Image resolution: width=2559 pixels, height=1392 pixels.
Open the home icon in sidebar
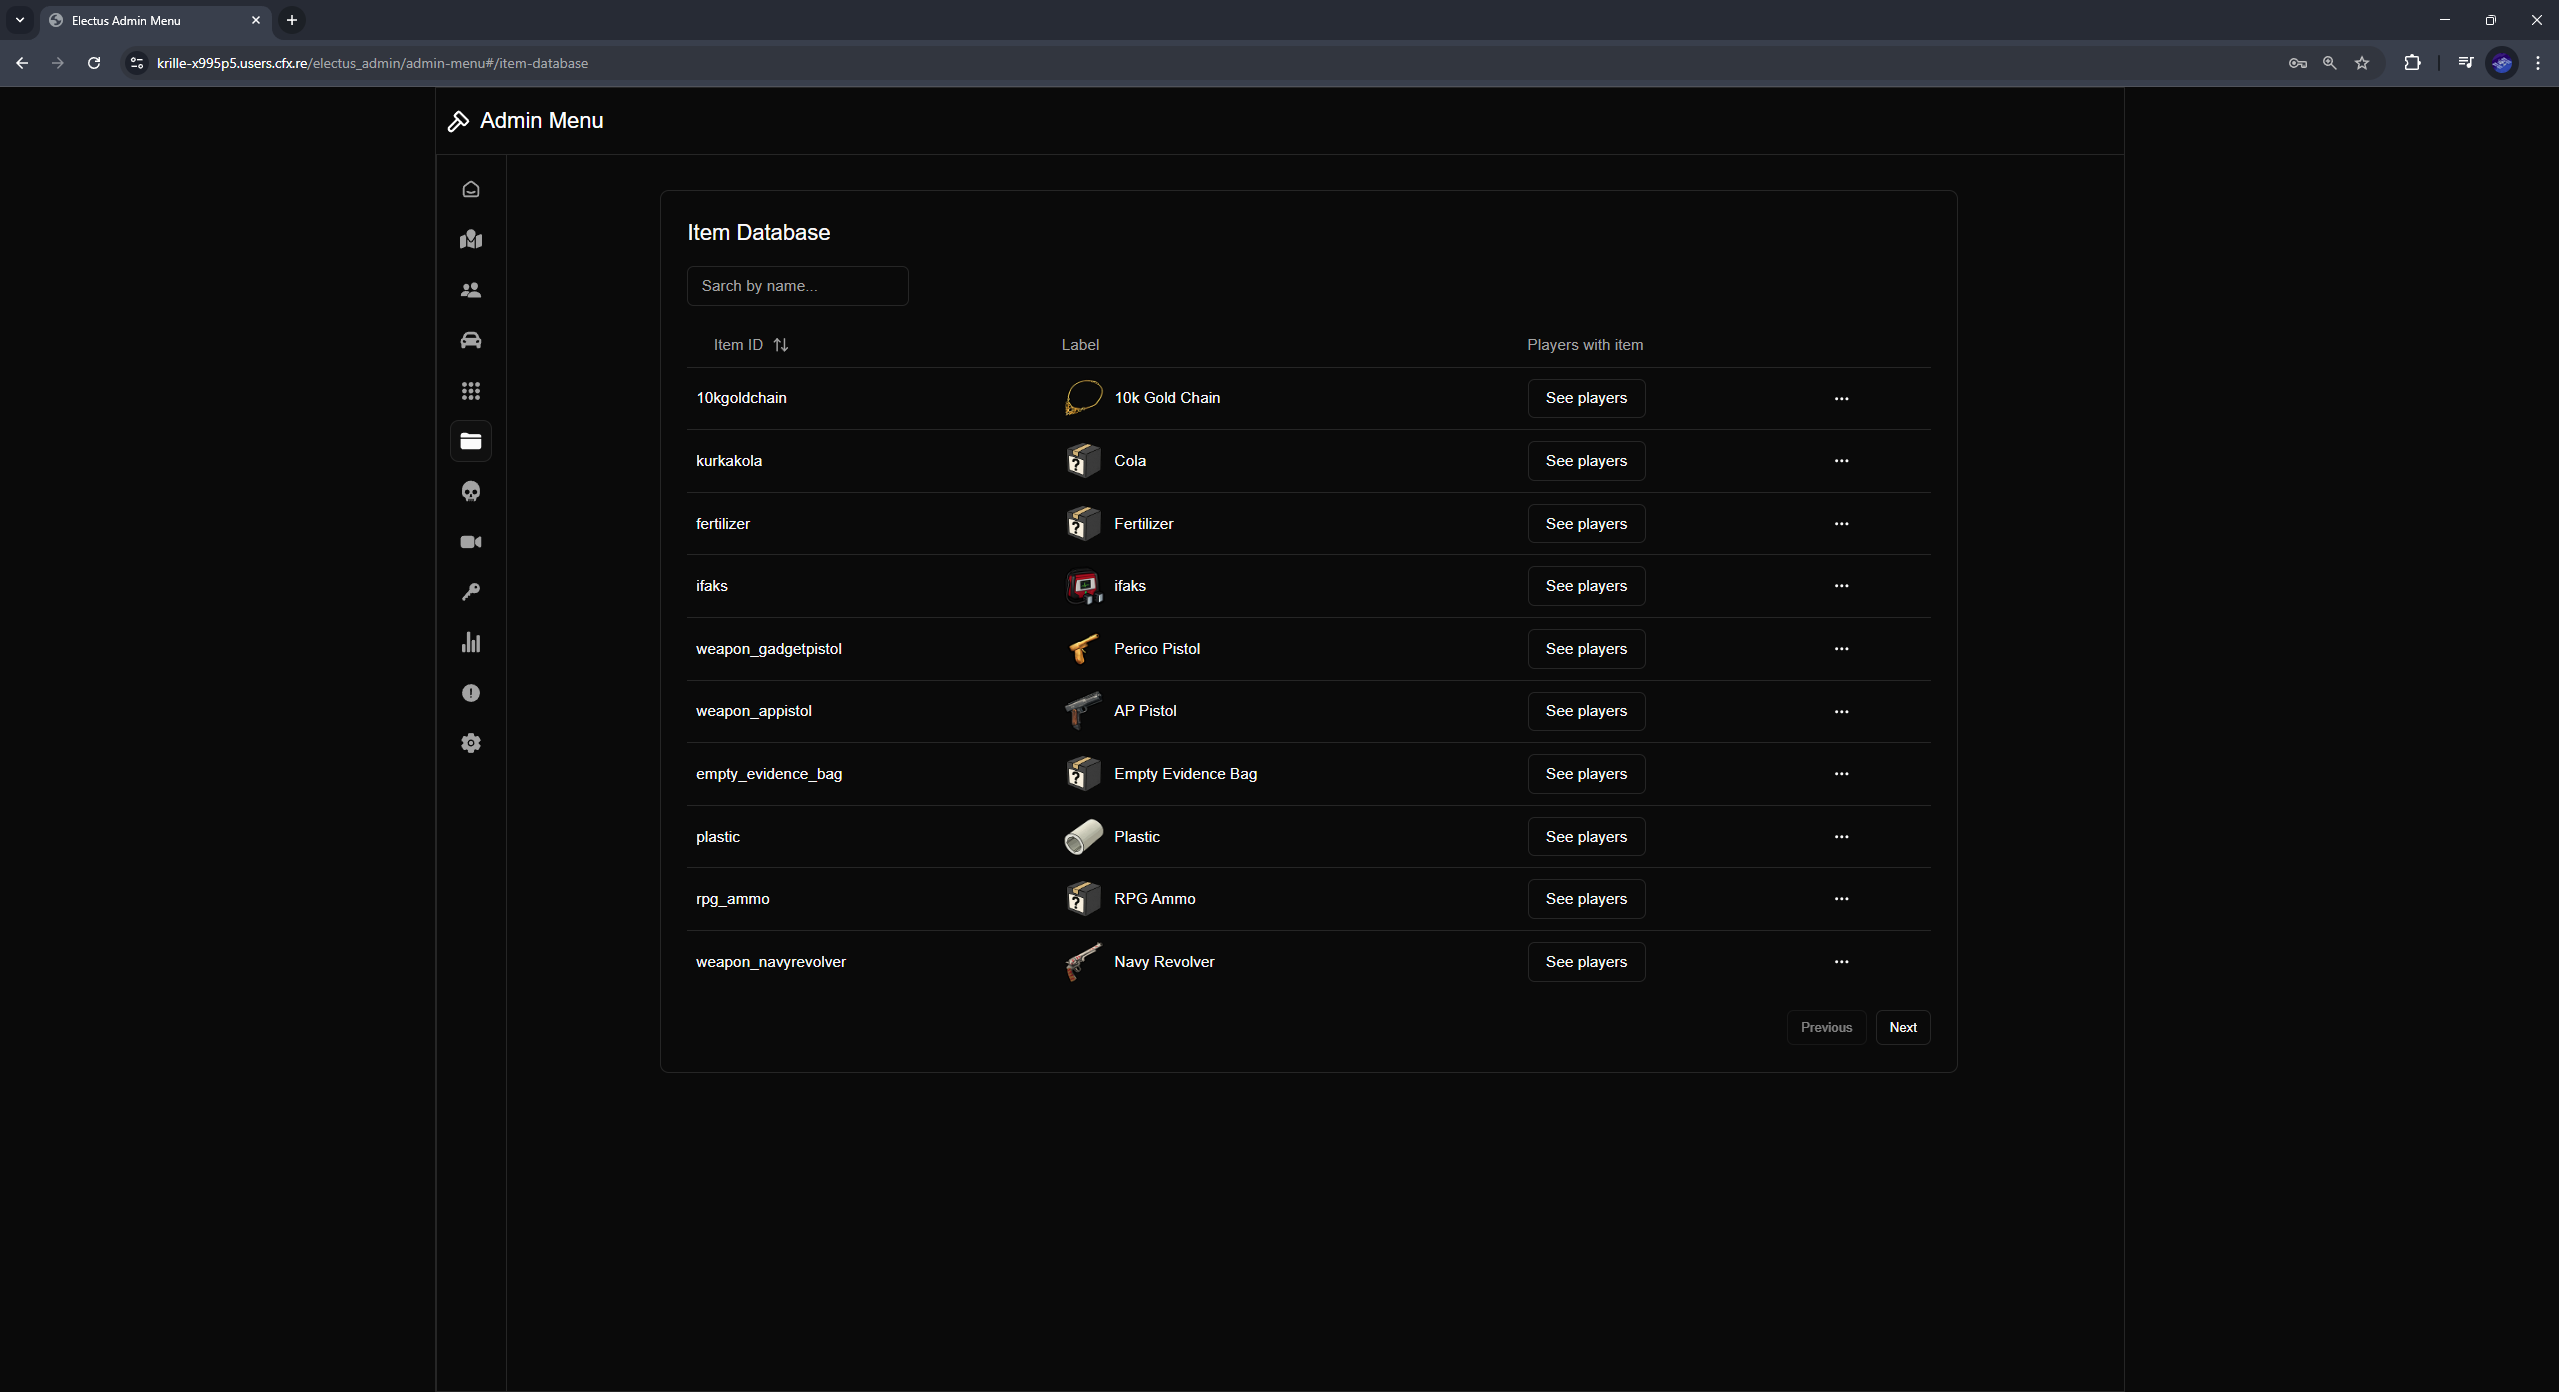point(471,189)
